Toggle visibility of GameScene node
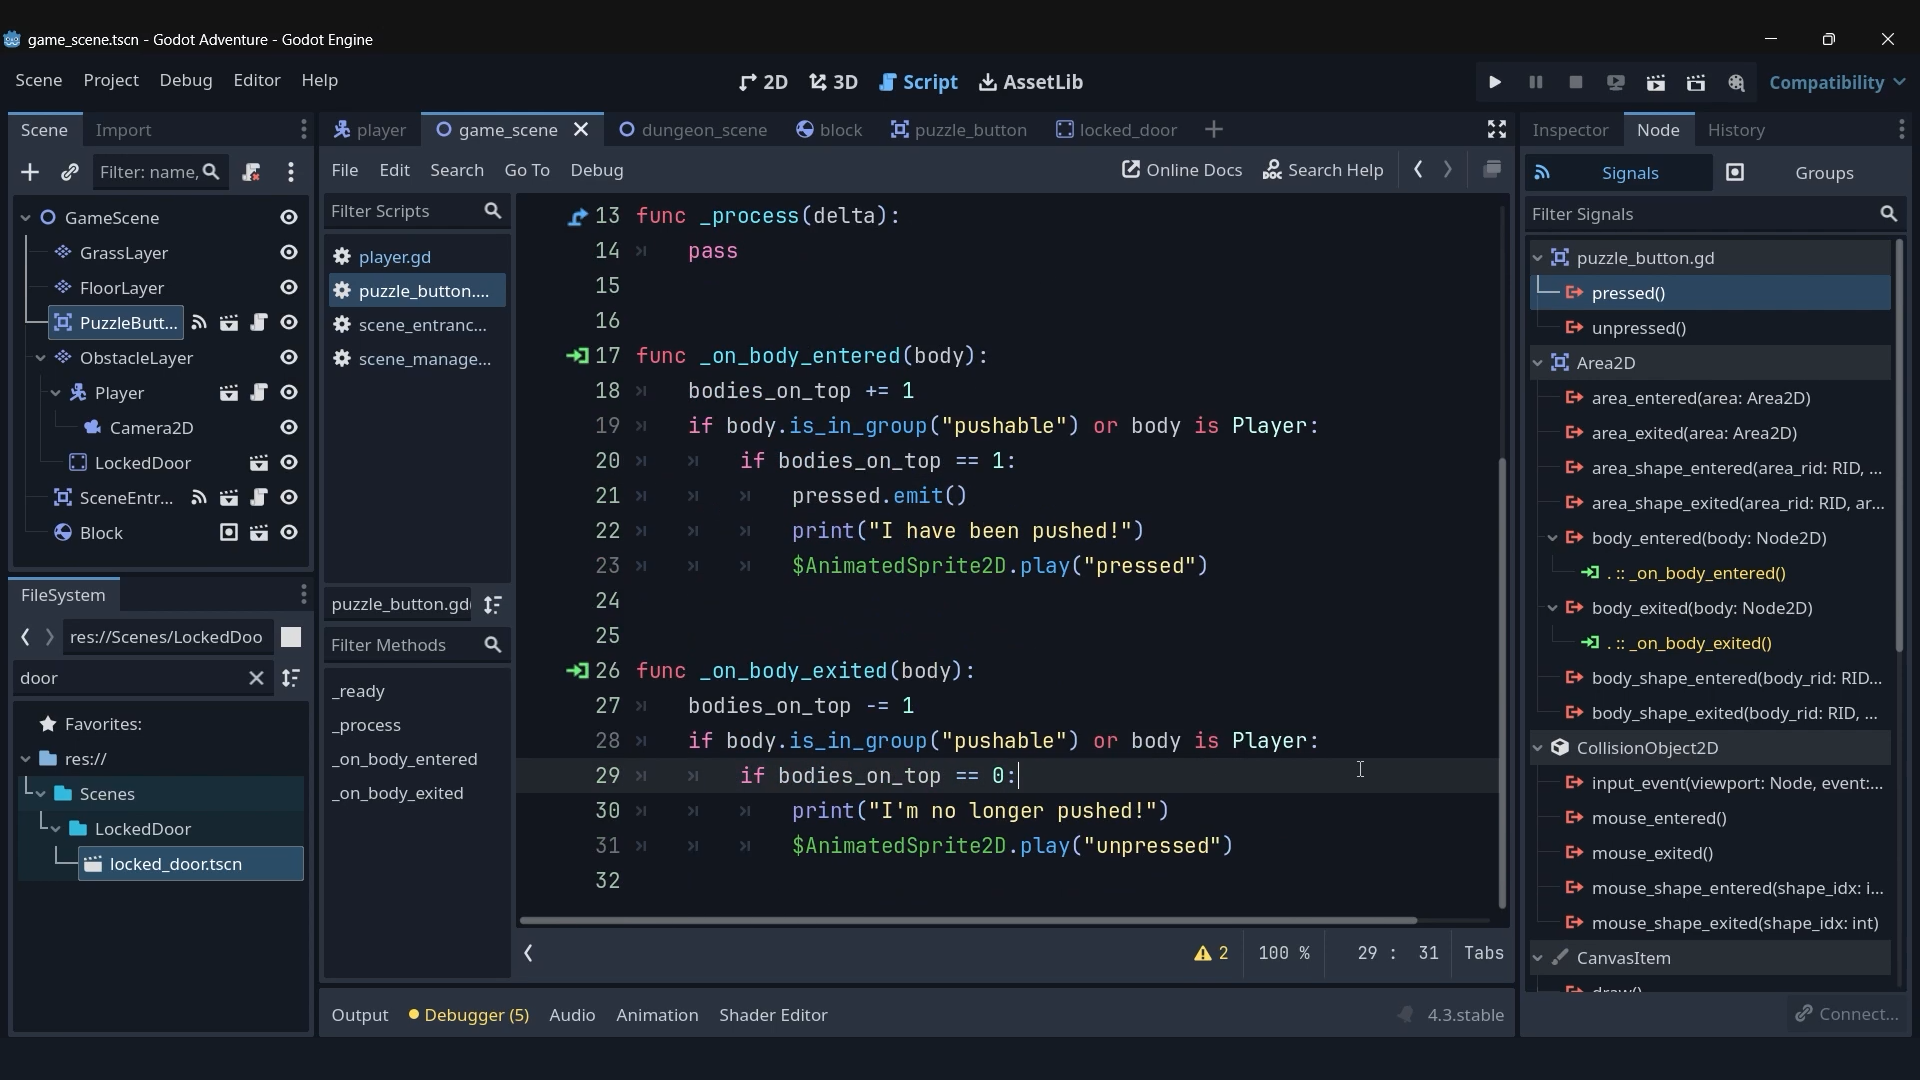Screen dimensions: 1920x1080 pyautogui.click(x=289, y=217)
